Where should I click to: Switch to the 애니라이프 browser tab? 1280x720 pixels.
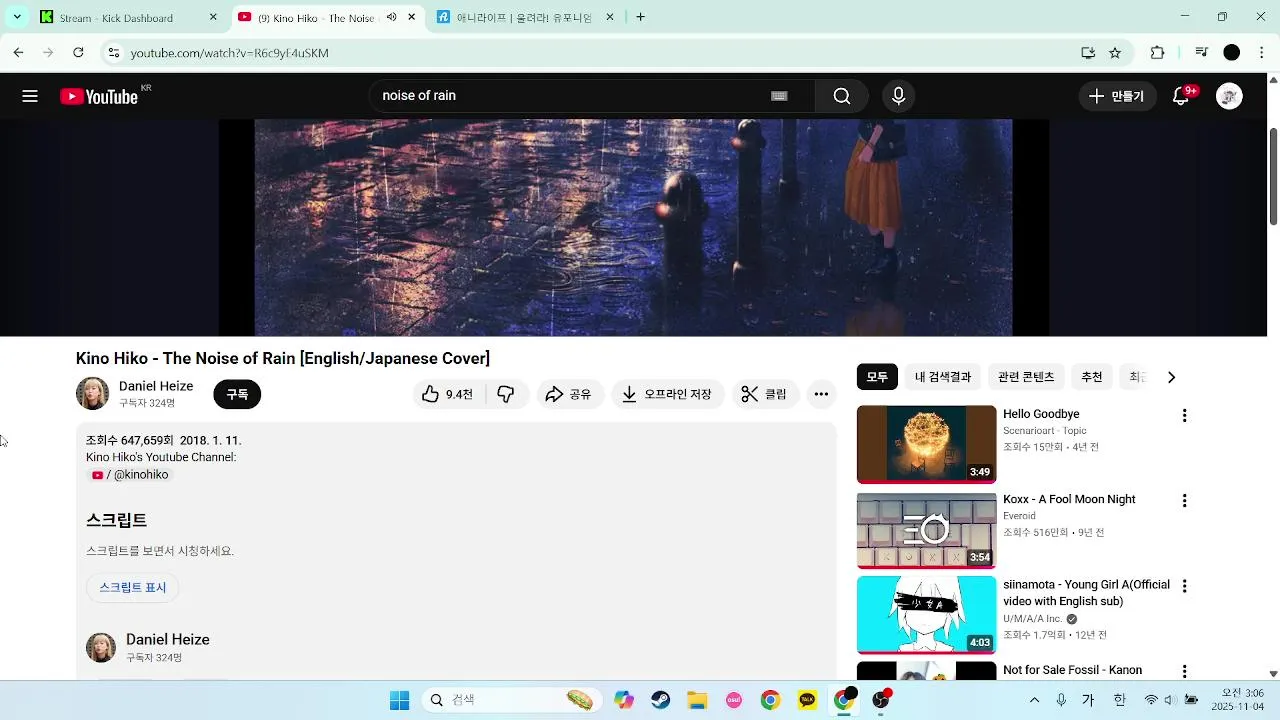(x=524, y=18)
